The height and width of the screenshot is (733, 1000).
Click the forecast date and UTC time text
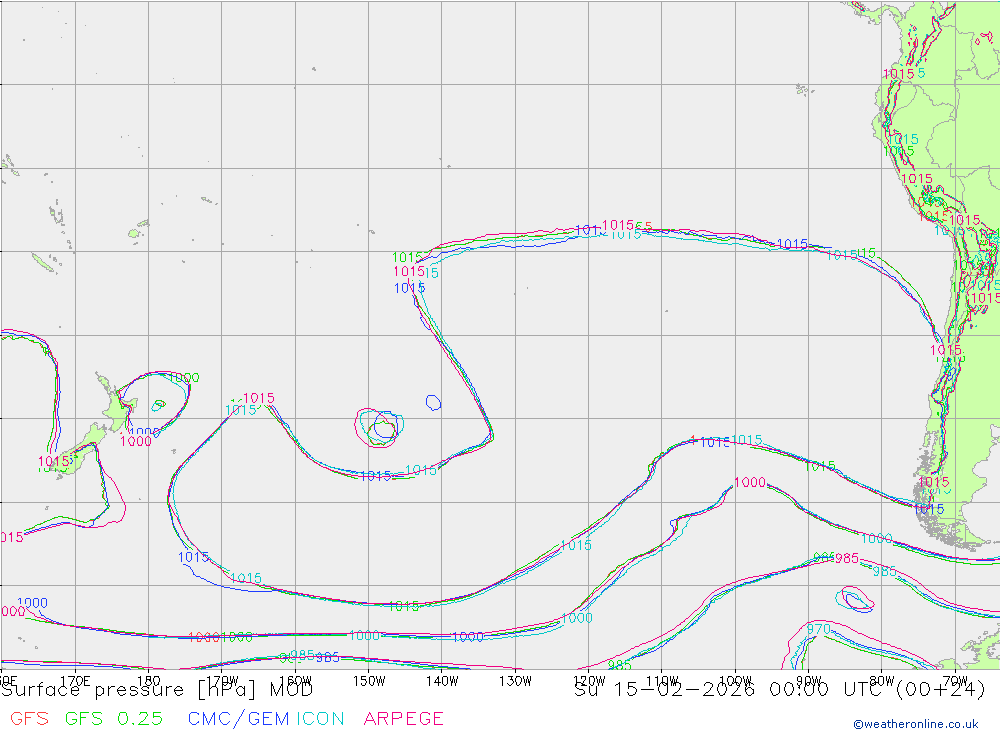(x=780, y=689)
